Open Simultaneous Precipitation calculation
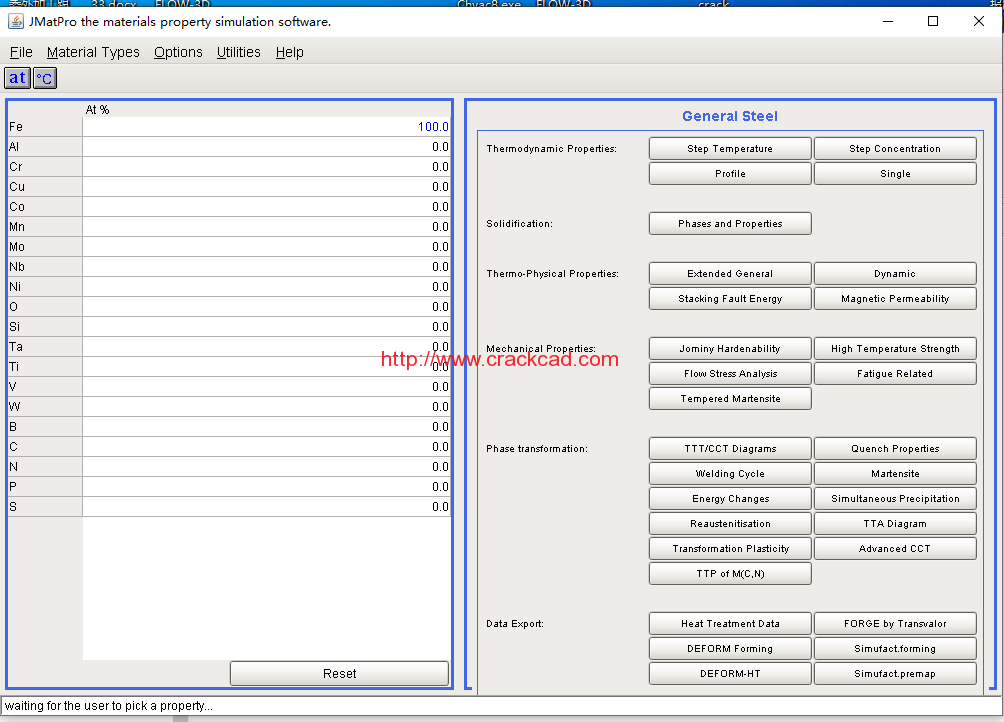1004x722 pixels. (x=895, y=498)
